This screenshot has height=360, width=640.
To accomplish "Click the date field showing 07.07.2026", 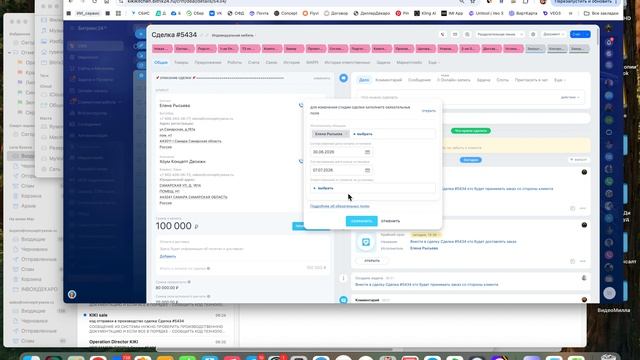I will [x=341, y=170].
